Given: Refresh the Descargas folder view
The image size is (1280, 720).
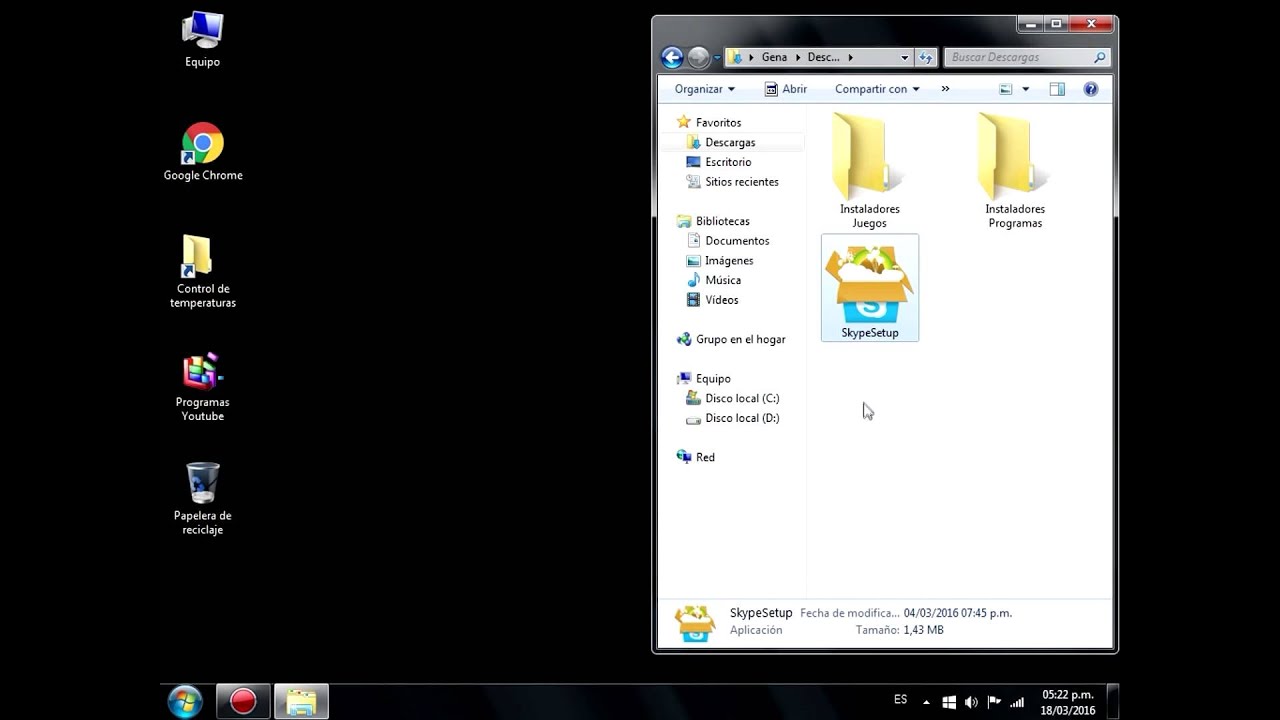Looking at the screenshot, I should [x=926, y=58].
